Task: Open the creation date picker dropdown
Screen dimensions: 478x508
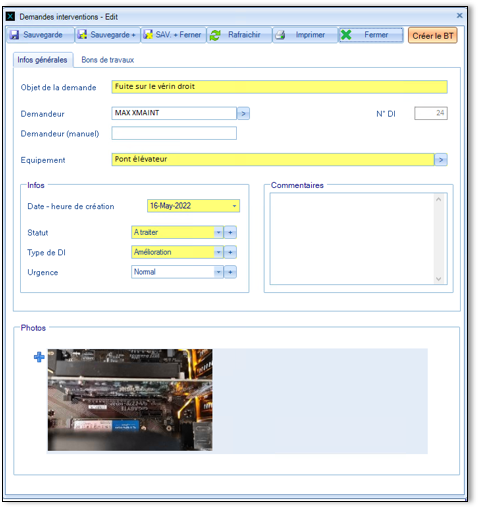Action: [234, 206]
